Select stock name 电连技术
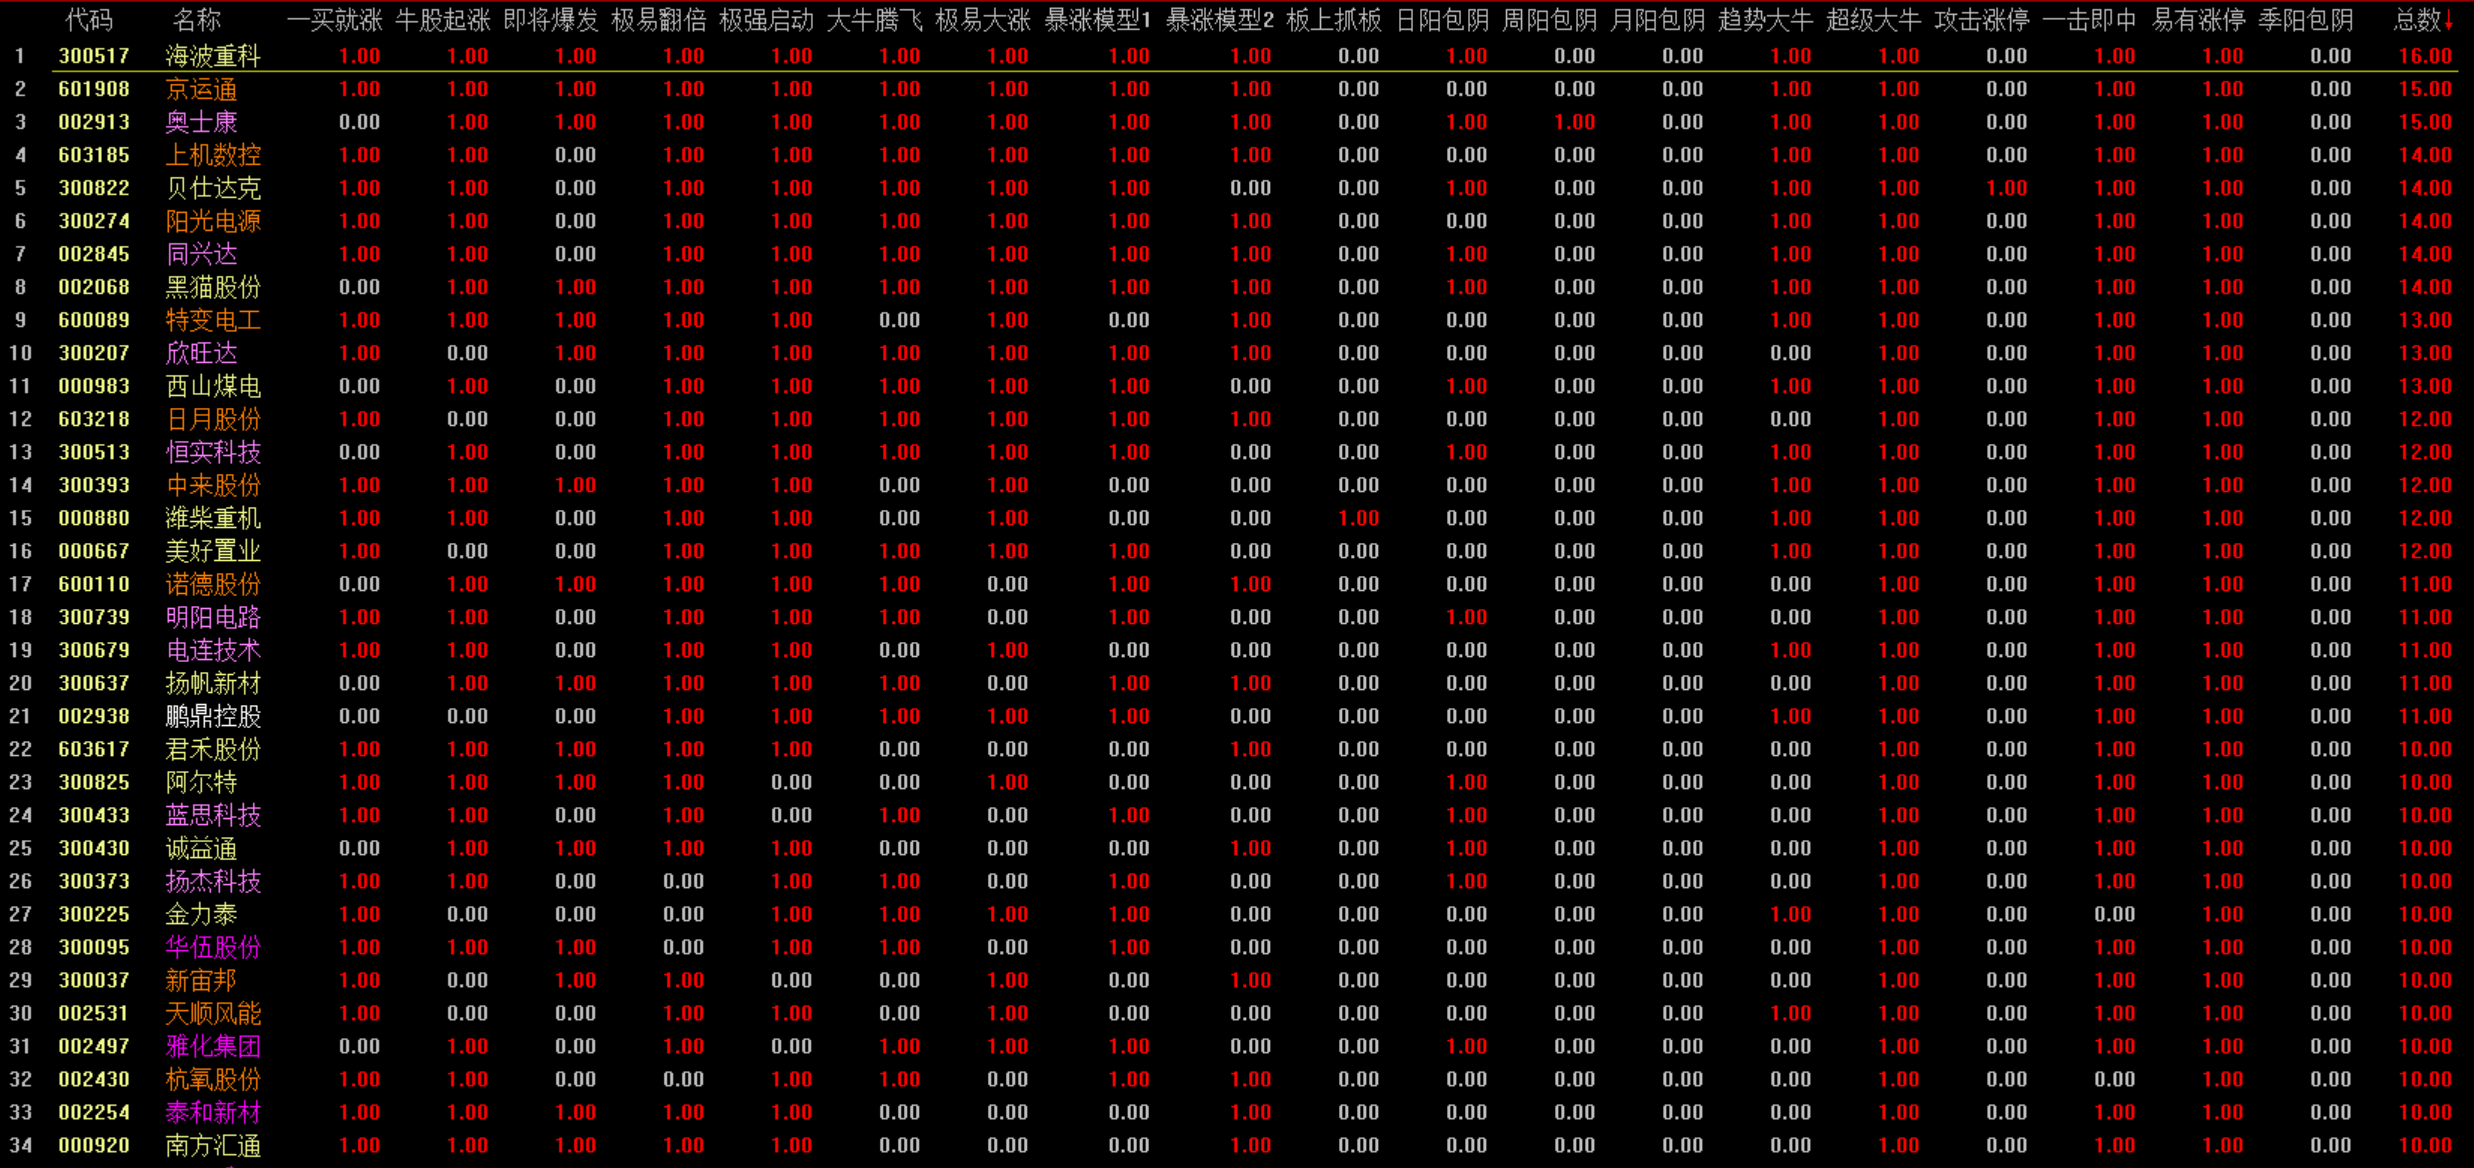This screenshot has height=1168, width=2474. [213, 650]
